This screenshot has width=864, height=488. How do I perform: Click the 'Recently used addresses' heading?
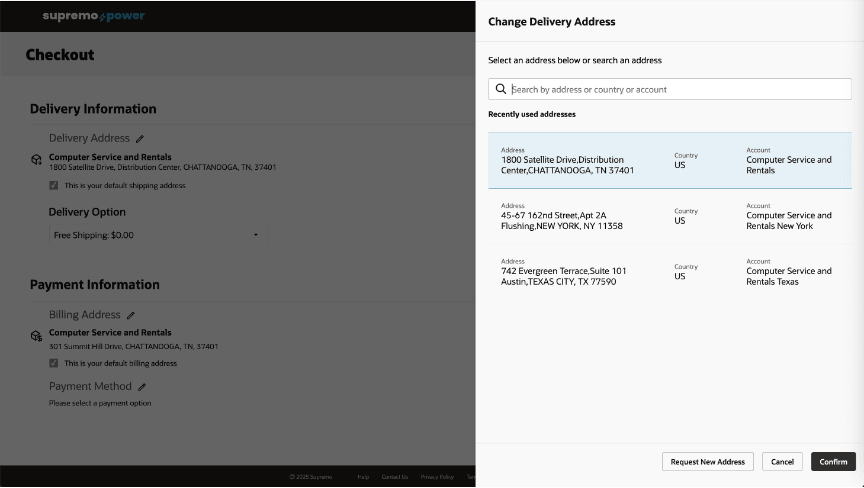point(532,115)
